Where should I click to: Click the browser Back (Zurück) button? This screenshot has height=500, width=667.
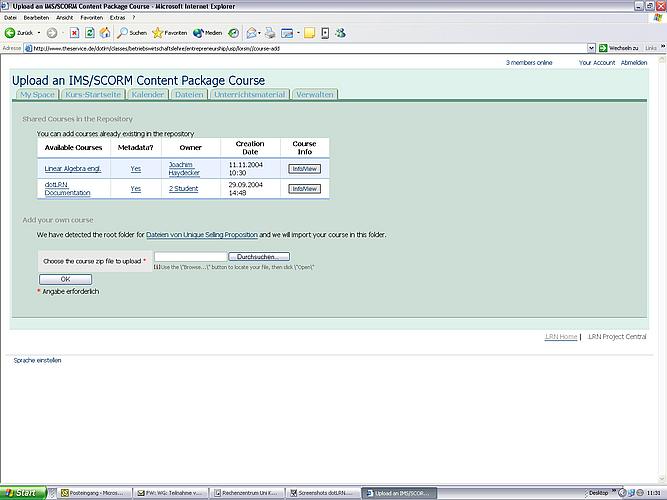click(22, 32)
